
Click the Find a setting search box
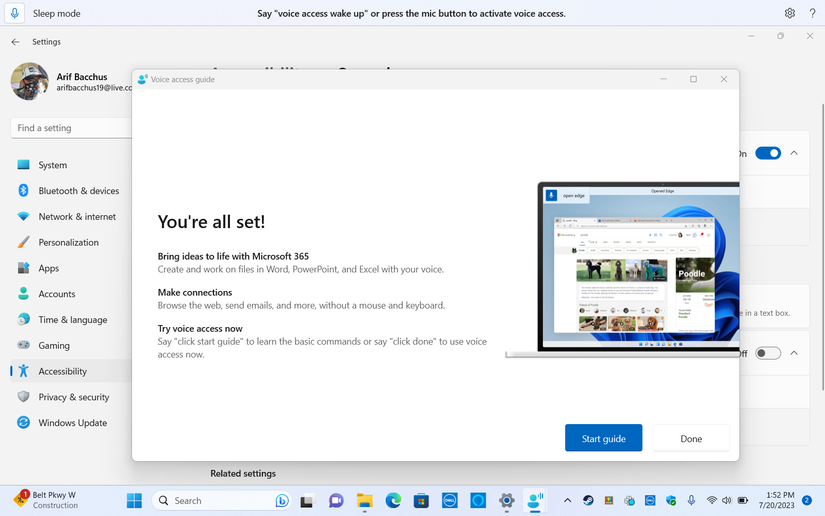click(70, 128)
